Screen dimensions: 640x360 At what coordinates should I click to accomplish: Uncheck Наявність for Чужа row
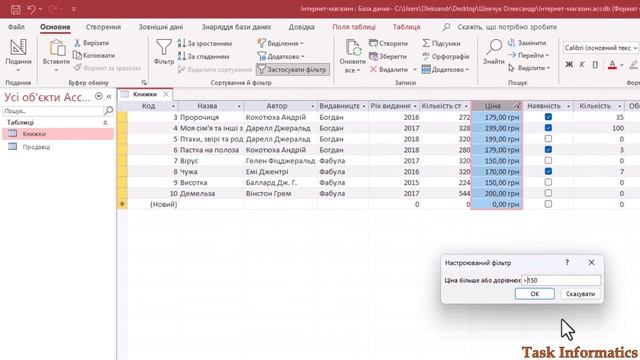pyautogui.click(x=548, y=171)
